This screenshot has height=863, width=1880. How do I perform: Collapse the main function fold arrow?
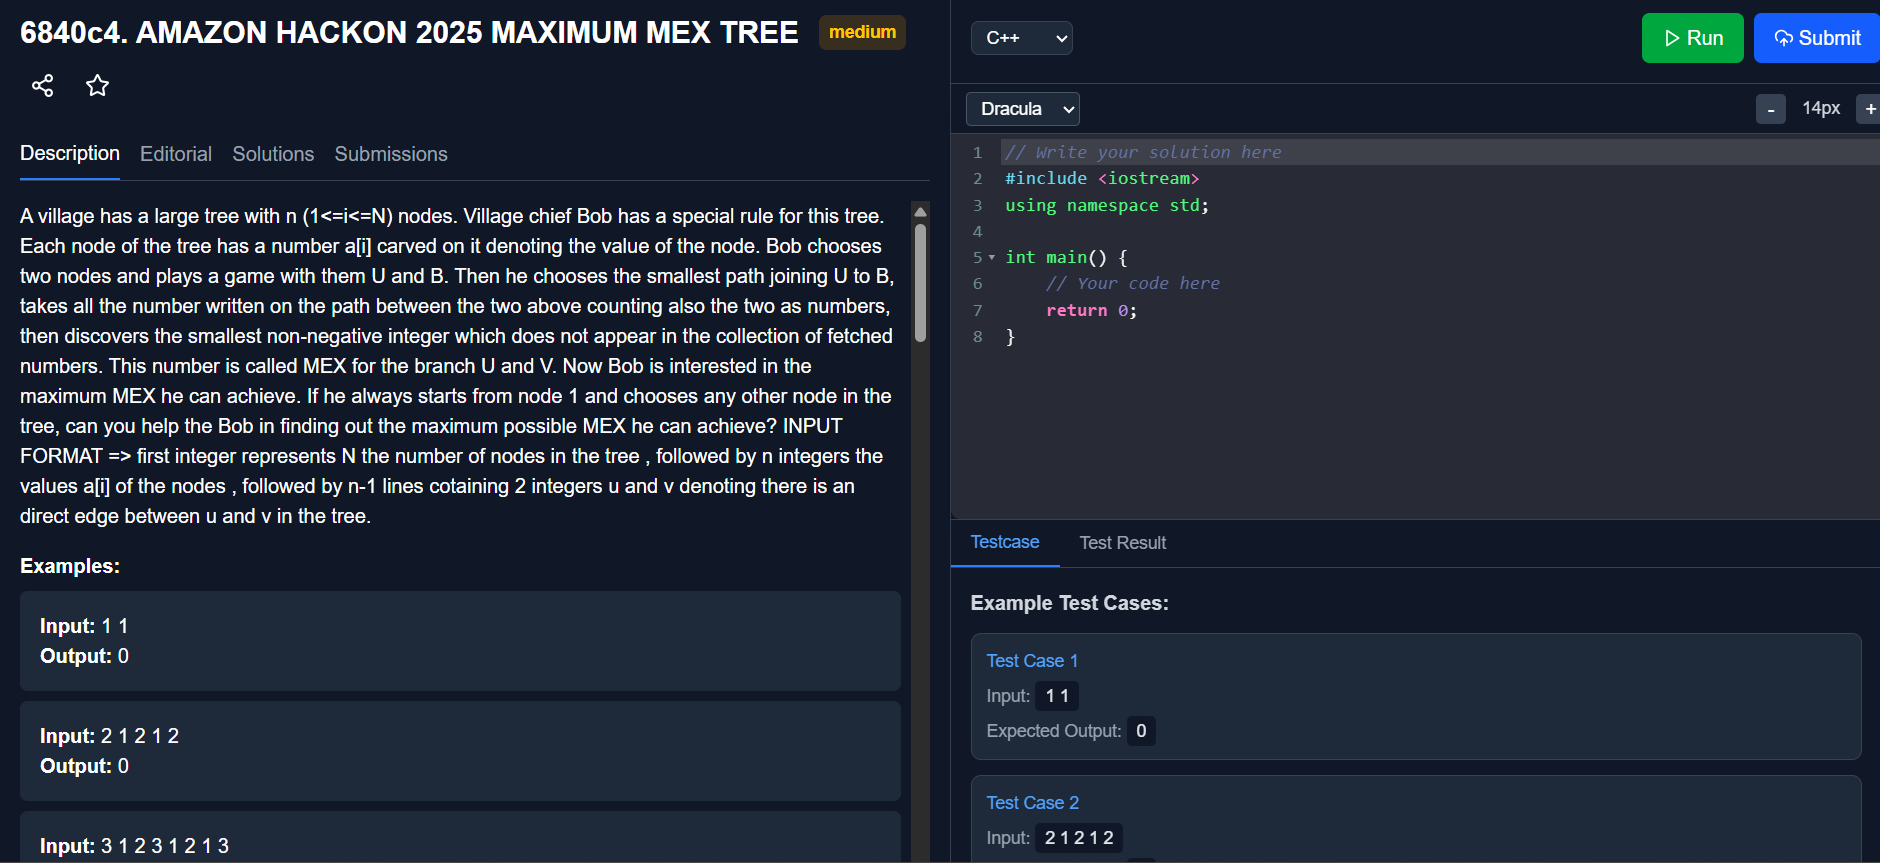click(x=992, y=258)
